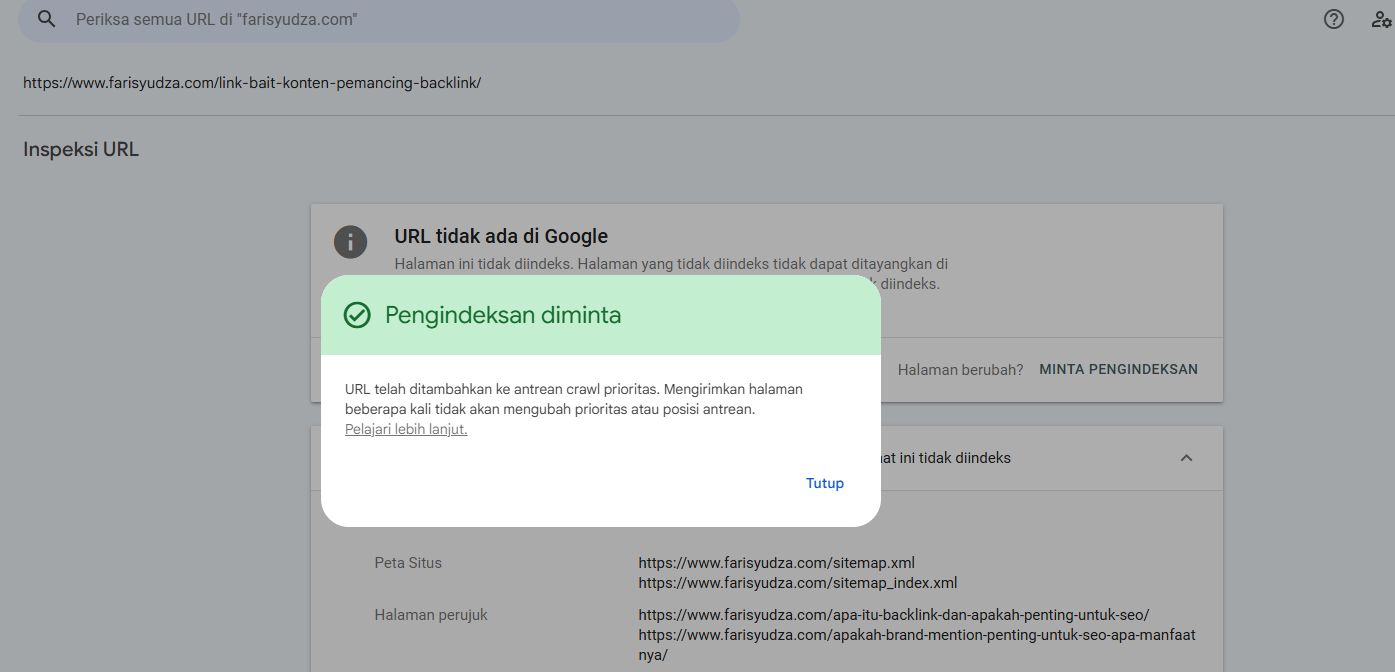This screenshot has width=1395, height=672.
Task: Open the apakah-brand-mention referring page URL
Action: pos(916,635)
